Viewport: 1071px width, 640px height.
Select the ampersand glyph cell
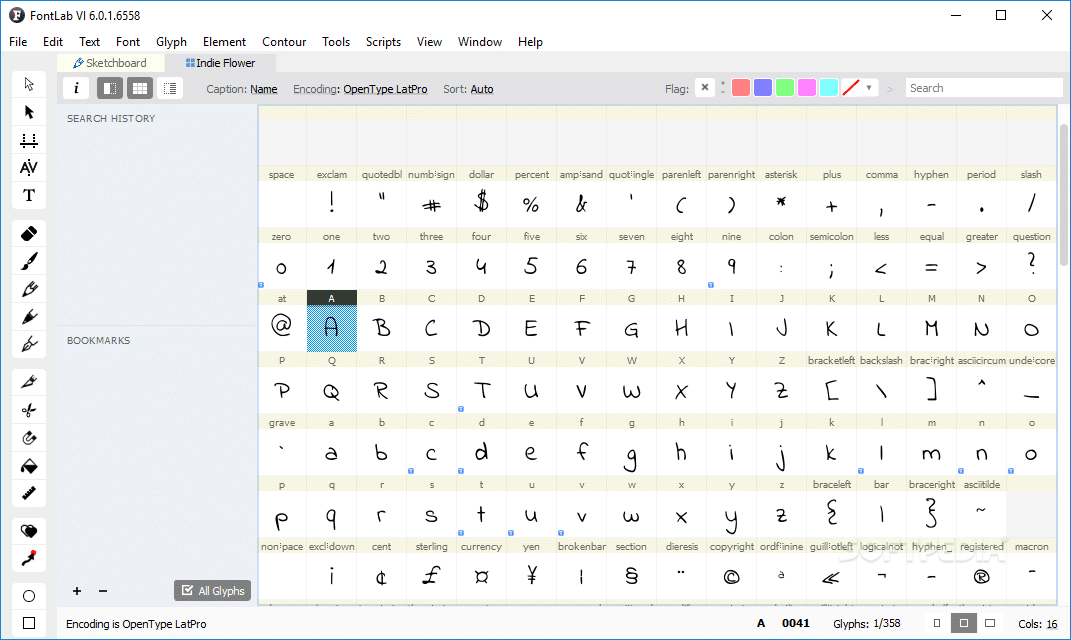581,197
